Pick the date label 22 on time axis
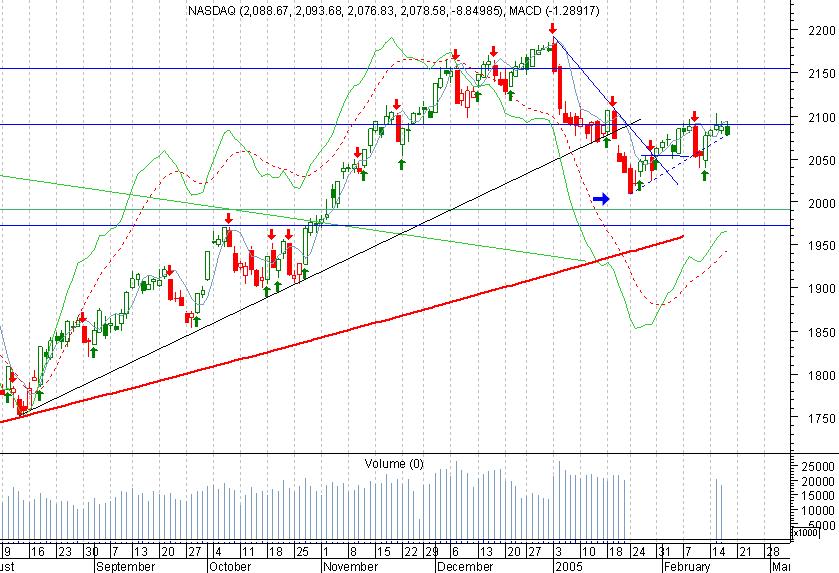The width and height of the screenshot is (839, 573). [x=410, y=552]
